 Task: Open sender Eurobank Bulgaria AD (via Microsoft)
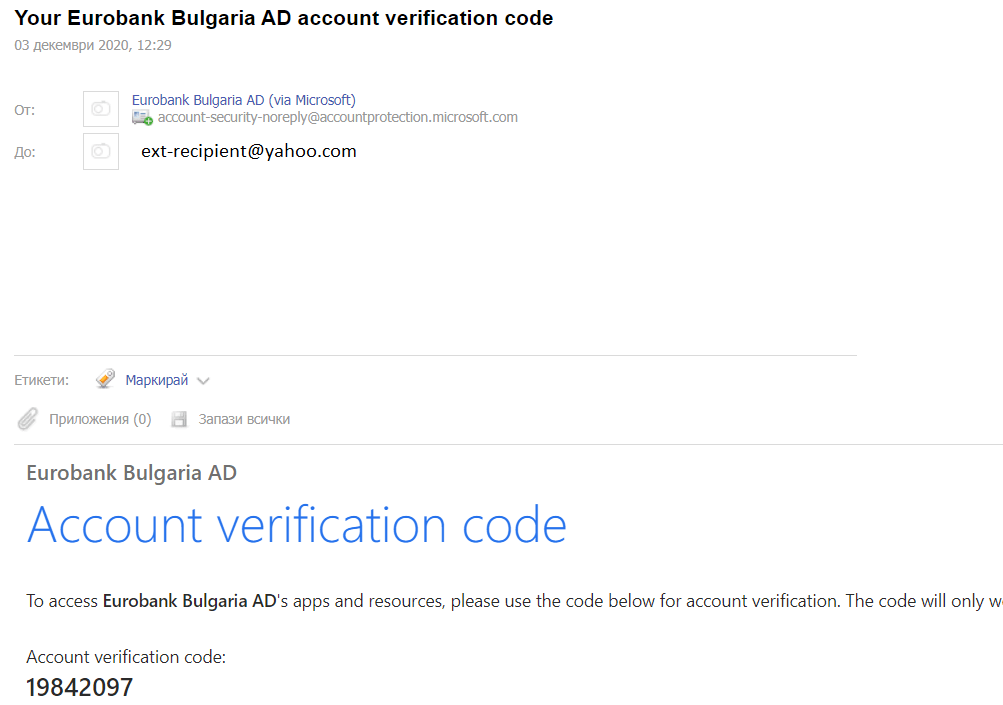pyautogui.click(x=243, y=100)
